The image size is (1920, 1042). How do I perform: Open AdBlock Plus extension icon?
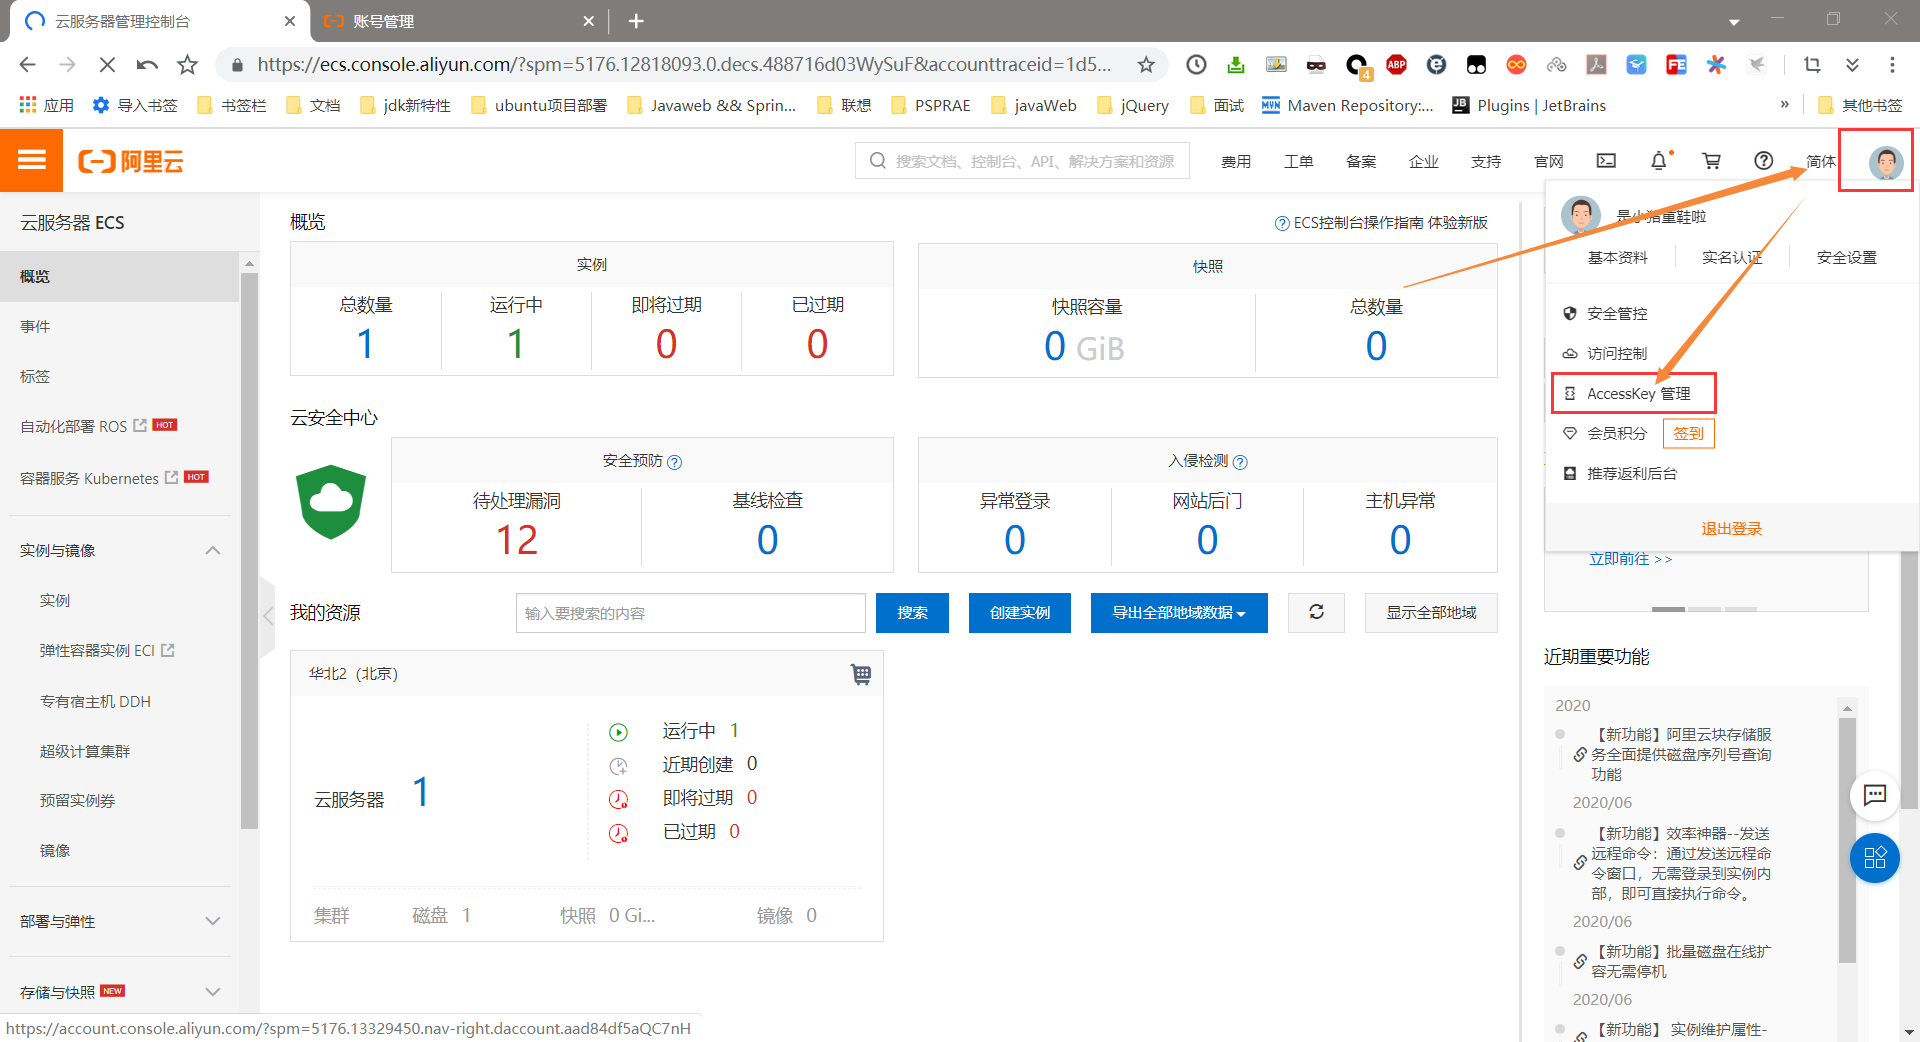(x=1396, y=65)
